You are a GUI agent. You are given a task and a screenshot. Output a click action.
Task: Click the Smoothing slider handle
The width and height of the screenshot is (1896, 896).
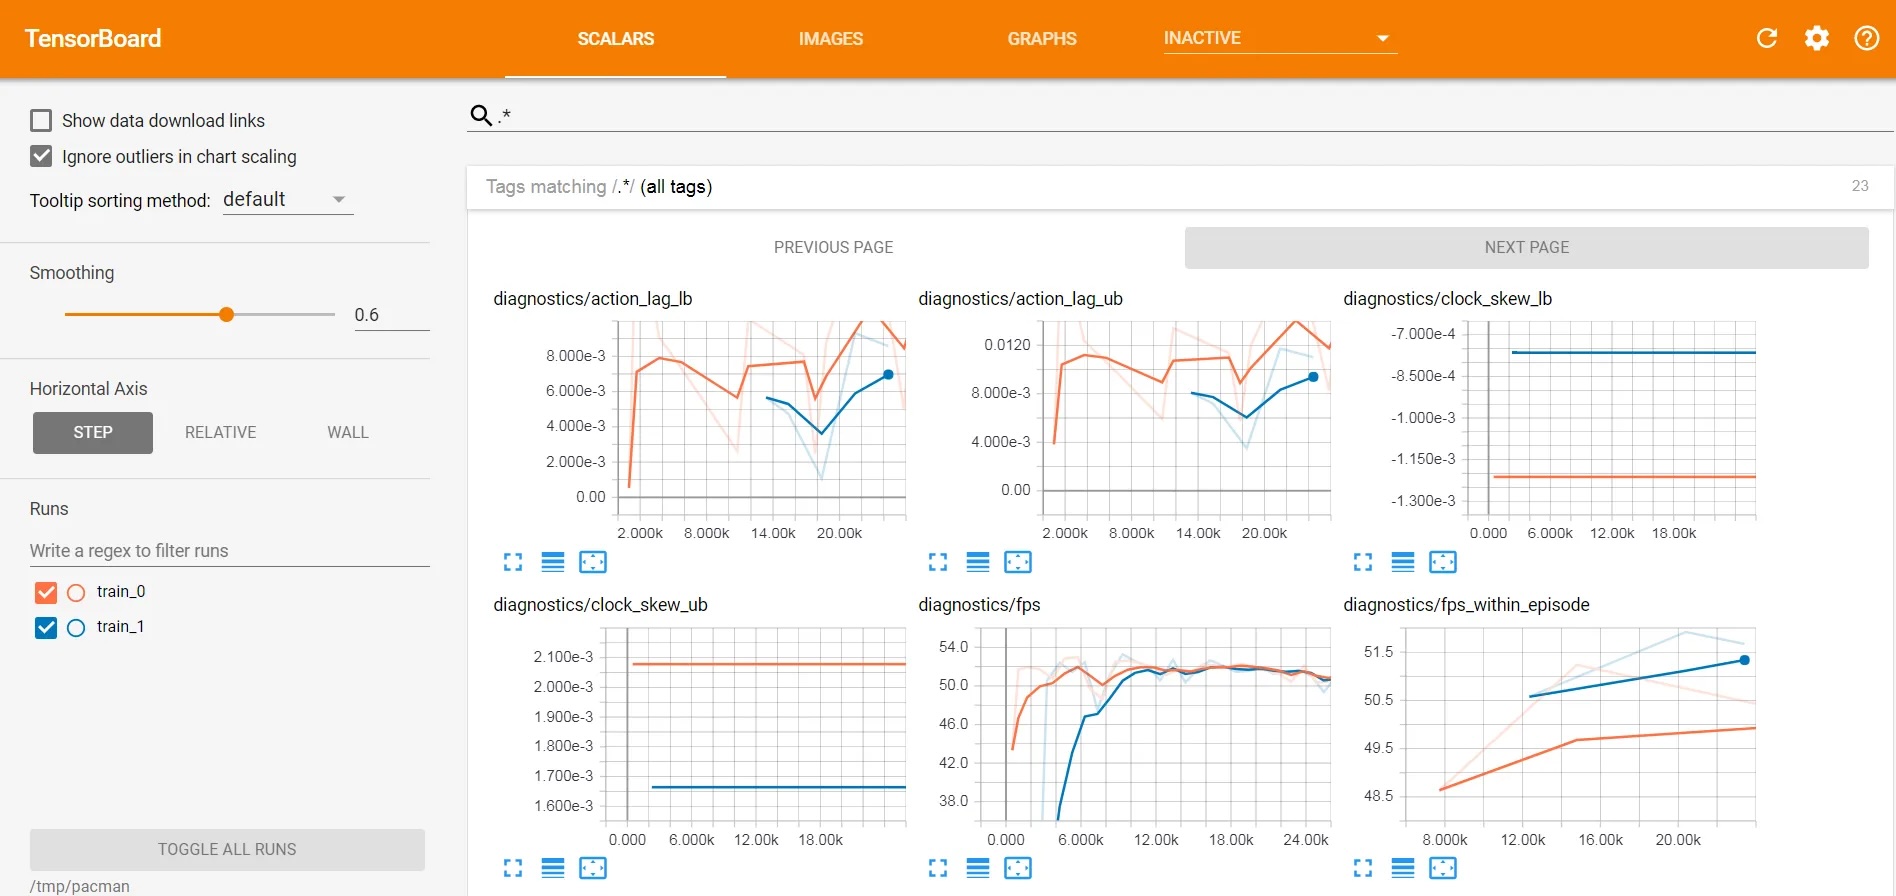point(227,315)
